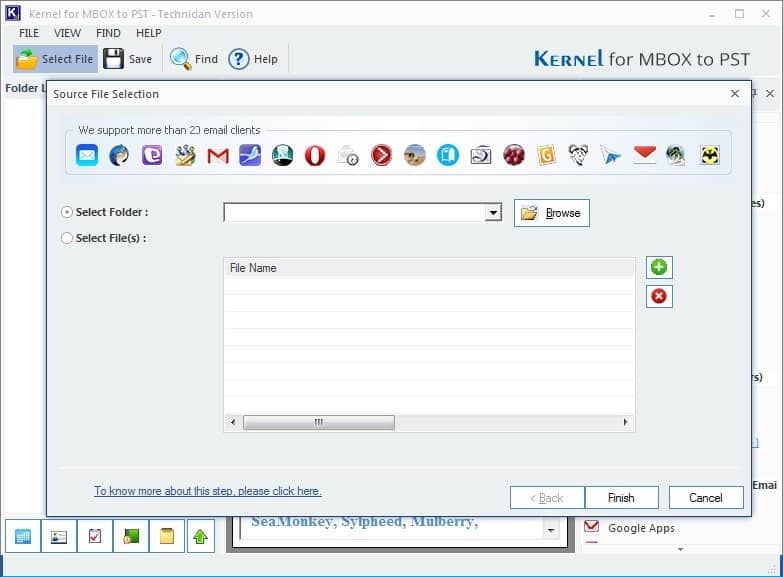Open calendar view icon in bottom bar
This screenshot has height=577, width=783.
tap(23, 536)
